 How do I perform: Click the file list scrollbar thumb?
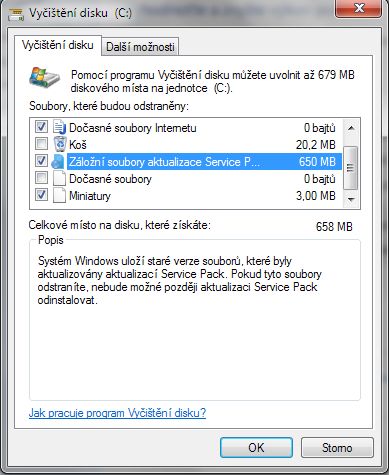351,168
